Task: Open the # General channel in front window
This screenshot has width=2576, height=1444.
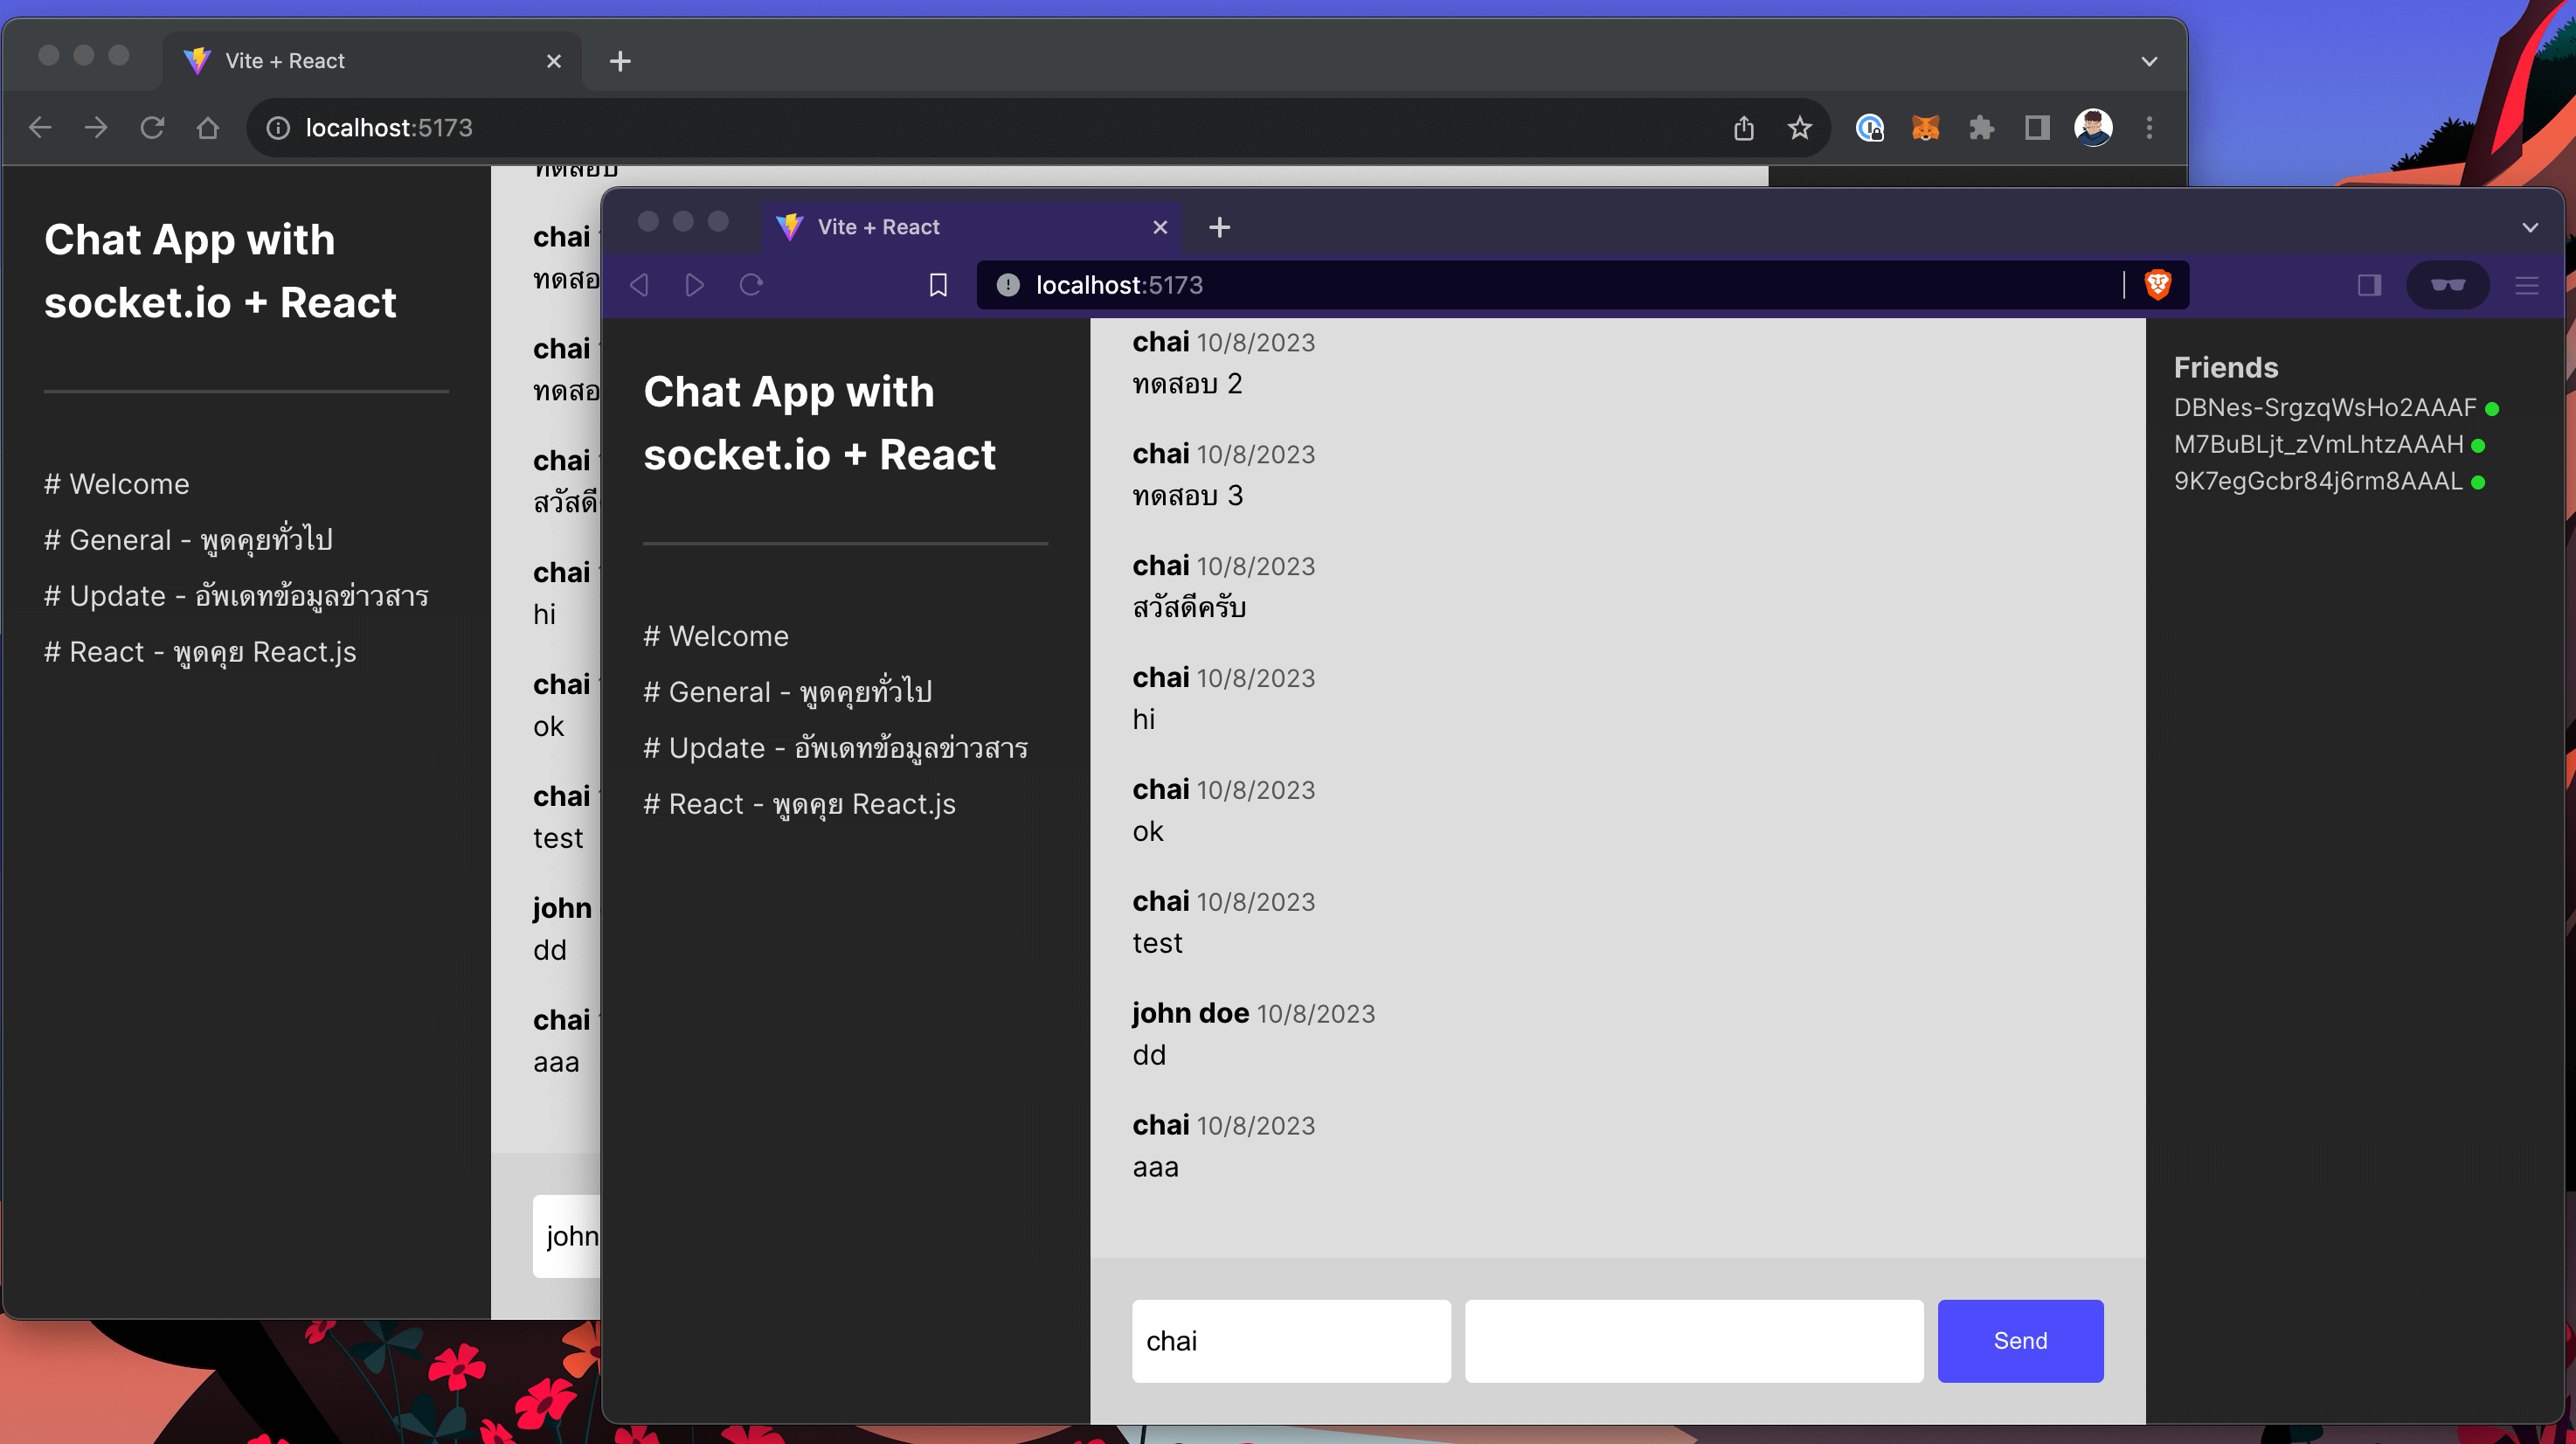Action: click(x=787, y=692)
